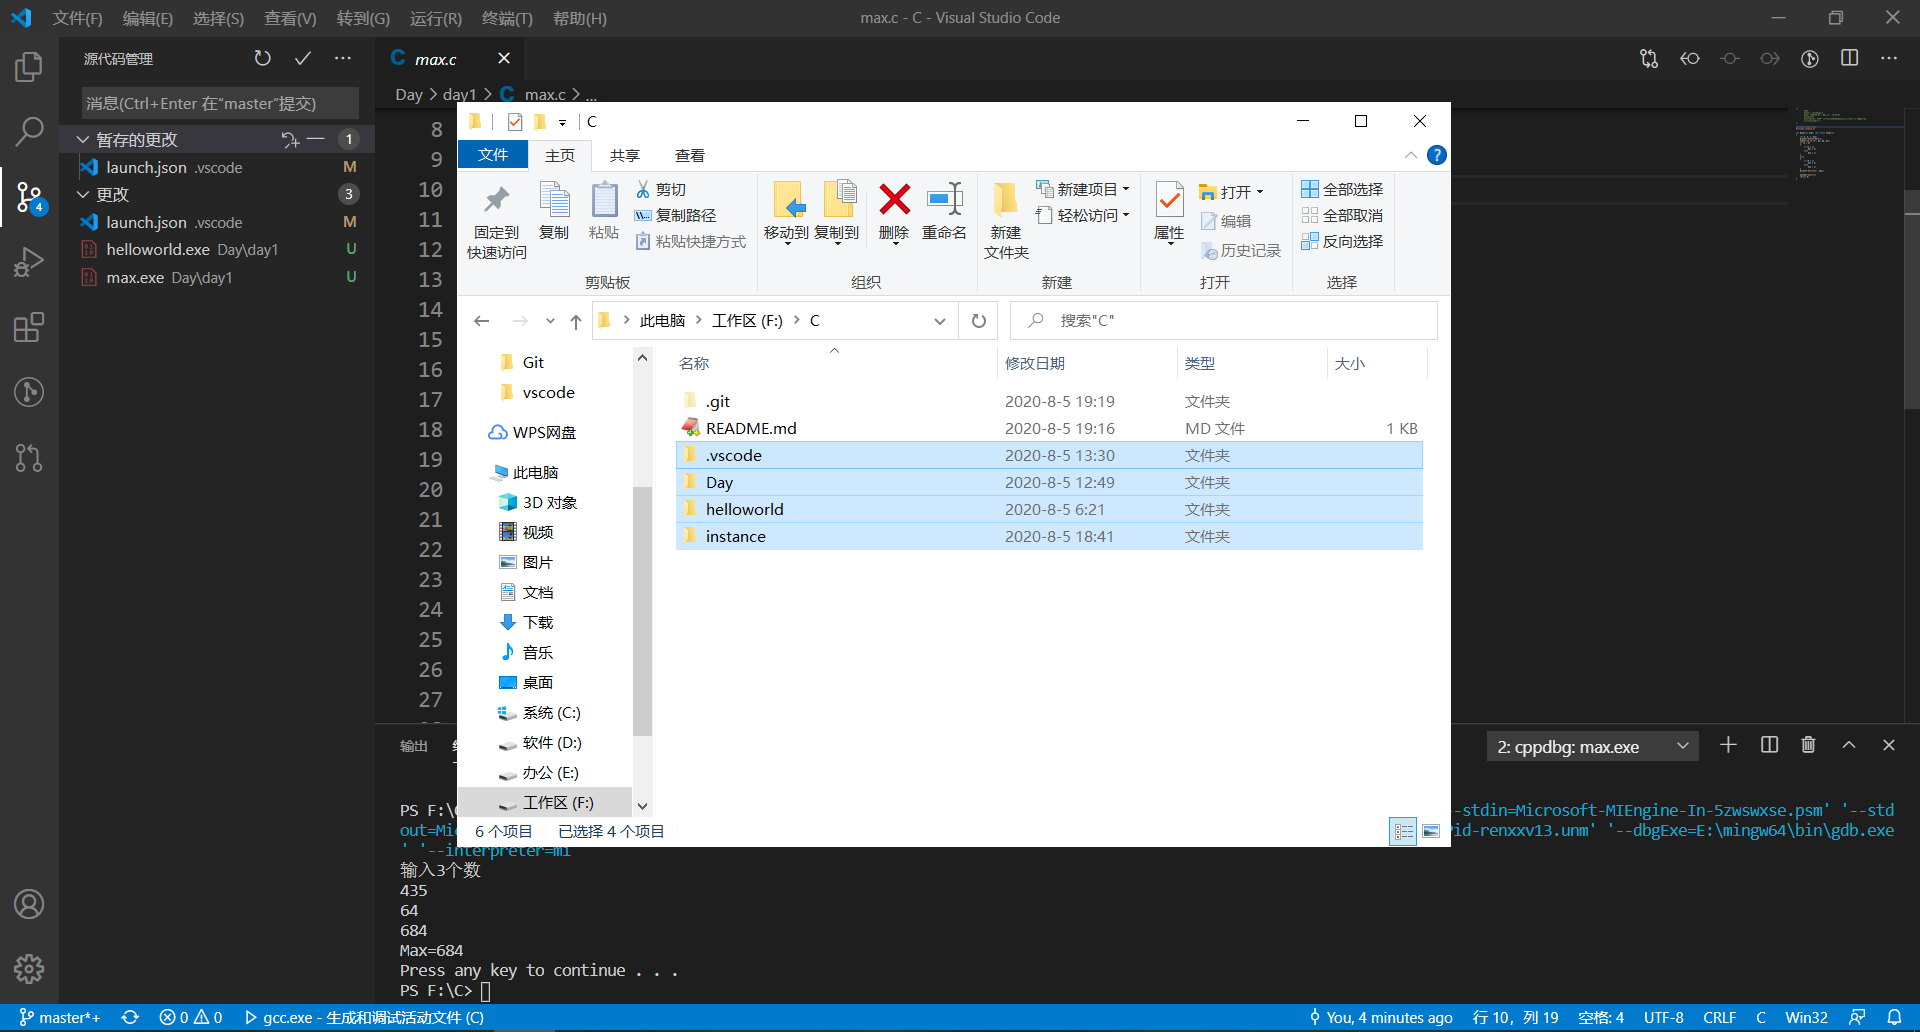The height and width of the screenshot is (1032, 1920).
Task: Open the Run and Debug view
Action: coord(29,262)
